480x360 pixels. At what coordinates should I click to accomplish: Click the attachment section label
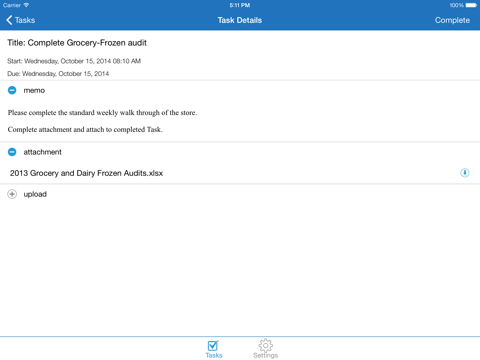[x=42, y=152]
